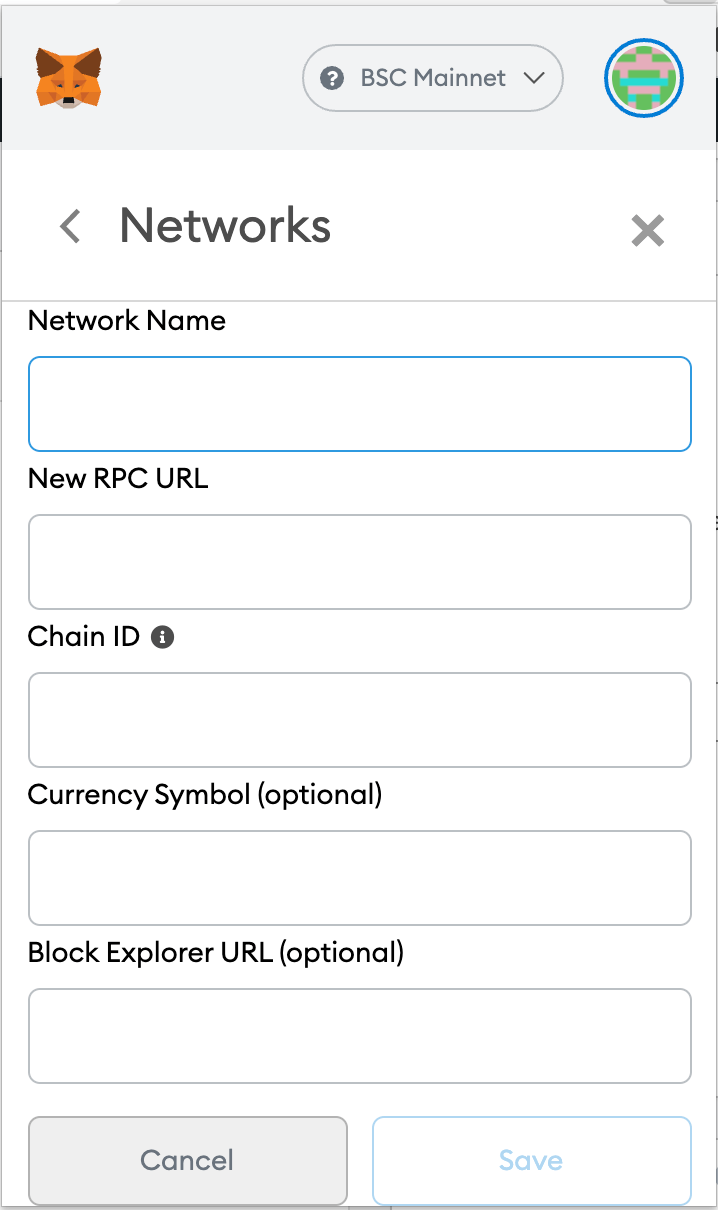
Task: Close the Networks settings panel with the X
Action: tap(648, 231)
